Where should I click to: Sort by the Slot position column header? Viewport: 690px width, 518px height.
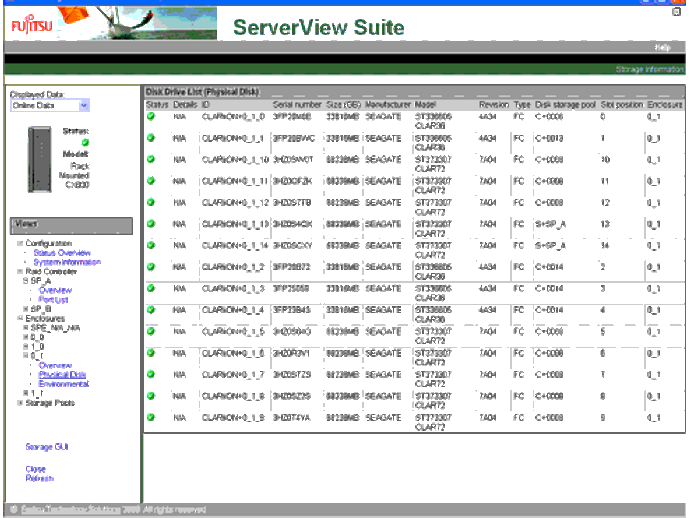(622, 105)
